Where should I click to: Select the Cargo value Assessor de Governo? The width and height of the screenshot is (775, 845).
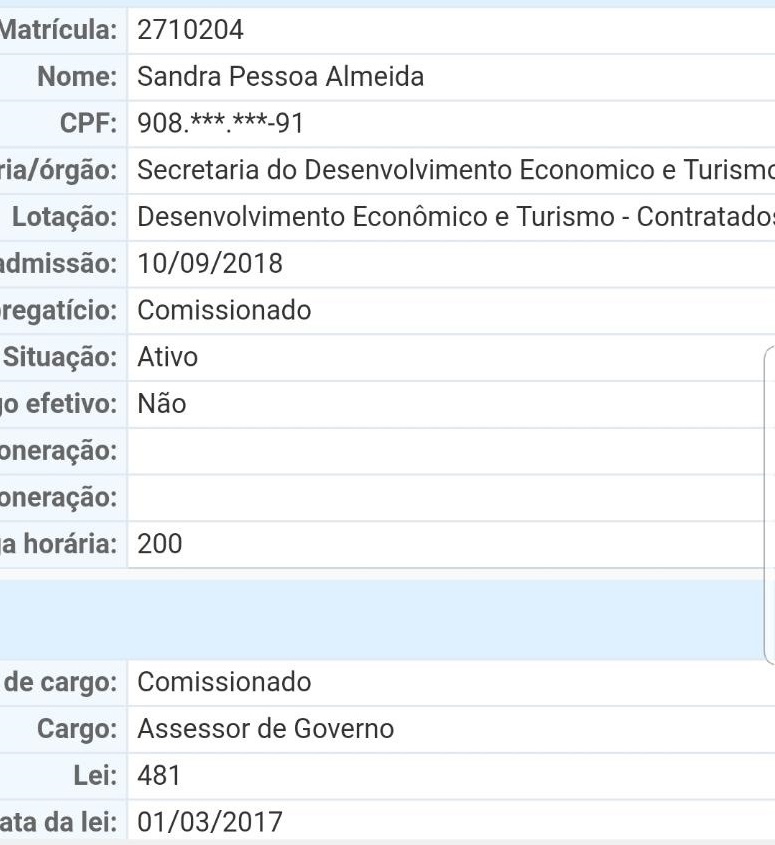pyautogui.click(x=265, y=729)
